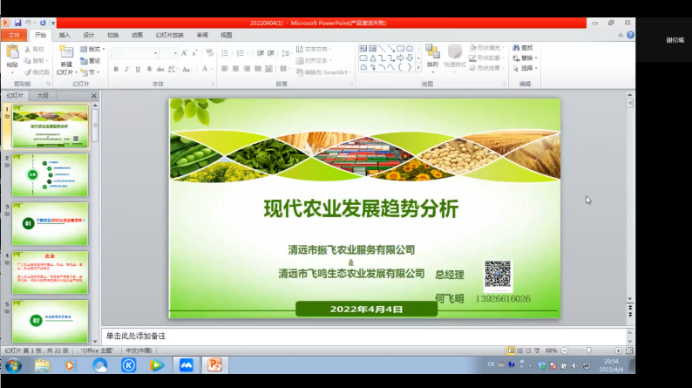Click notes area to add notes

point(364,336)
